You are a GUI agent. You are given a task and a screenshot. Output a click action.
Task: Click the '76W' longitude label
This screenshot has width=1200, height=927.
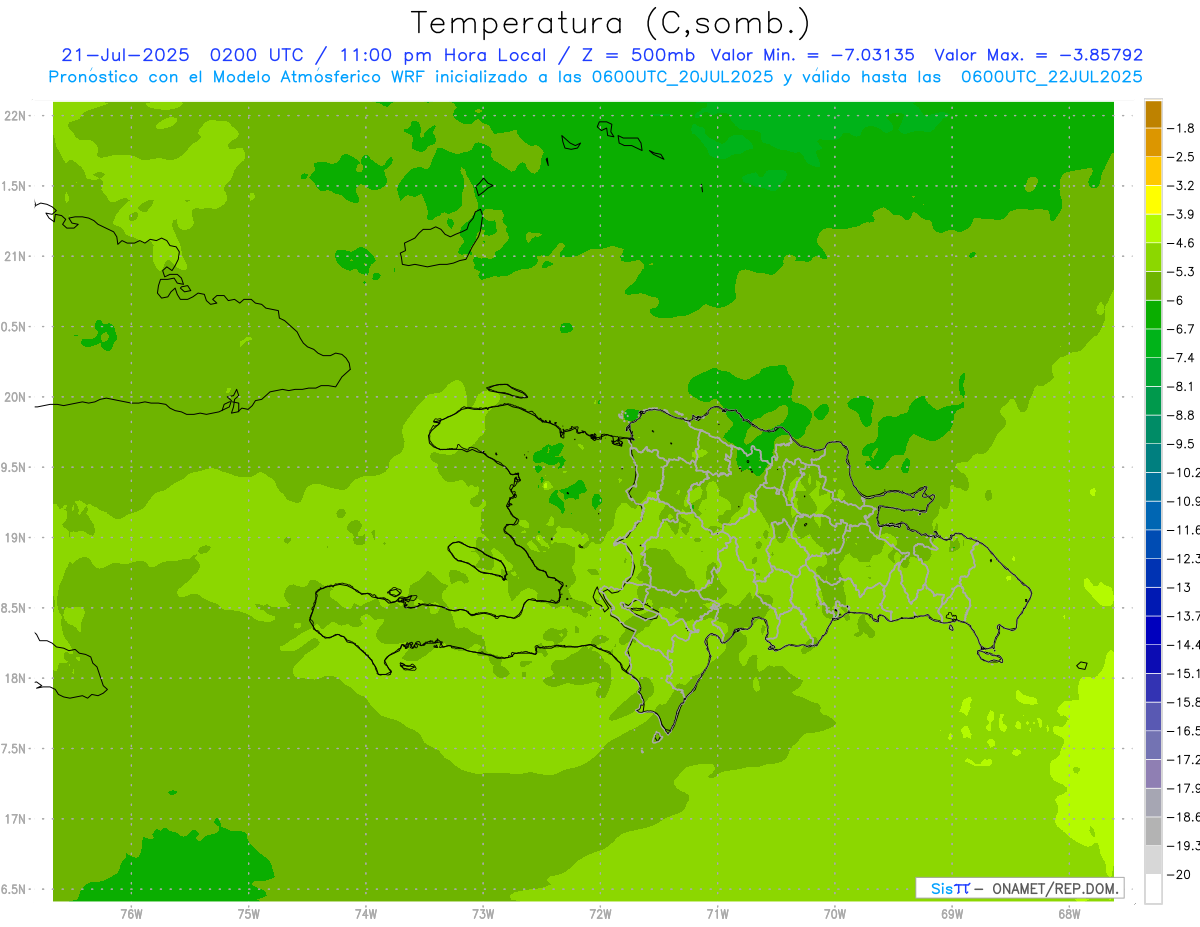pyautogui.click(x=131, y=913)
